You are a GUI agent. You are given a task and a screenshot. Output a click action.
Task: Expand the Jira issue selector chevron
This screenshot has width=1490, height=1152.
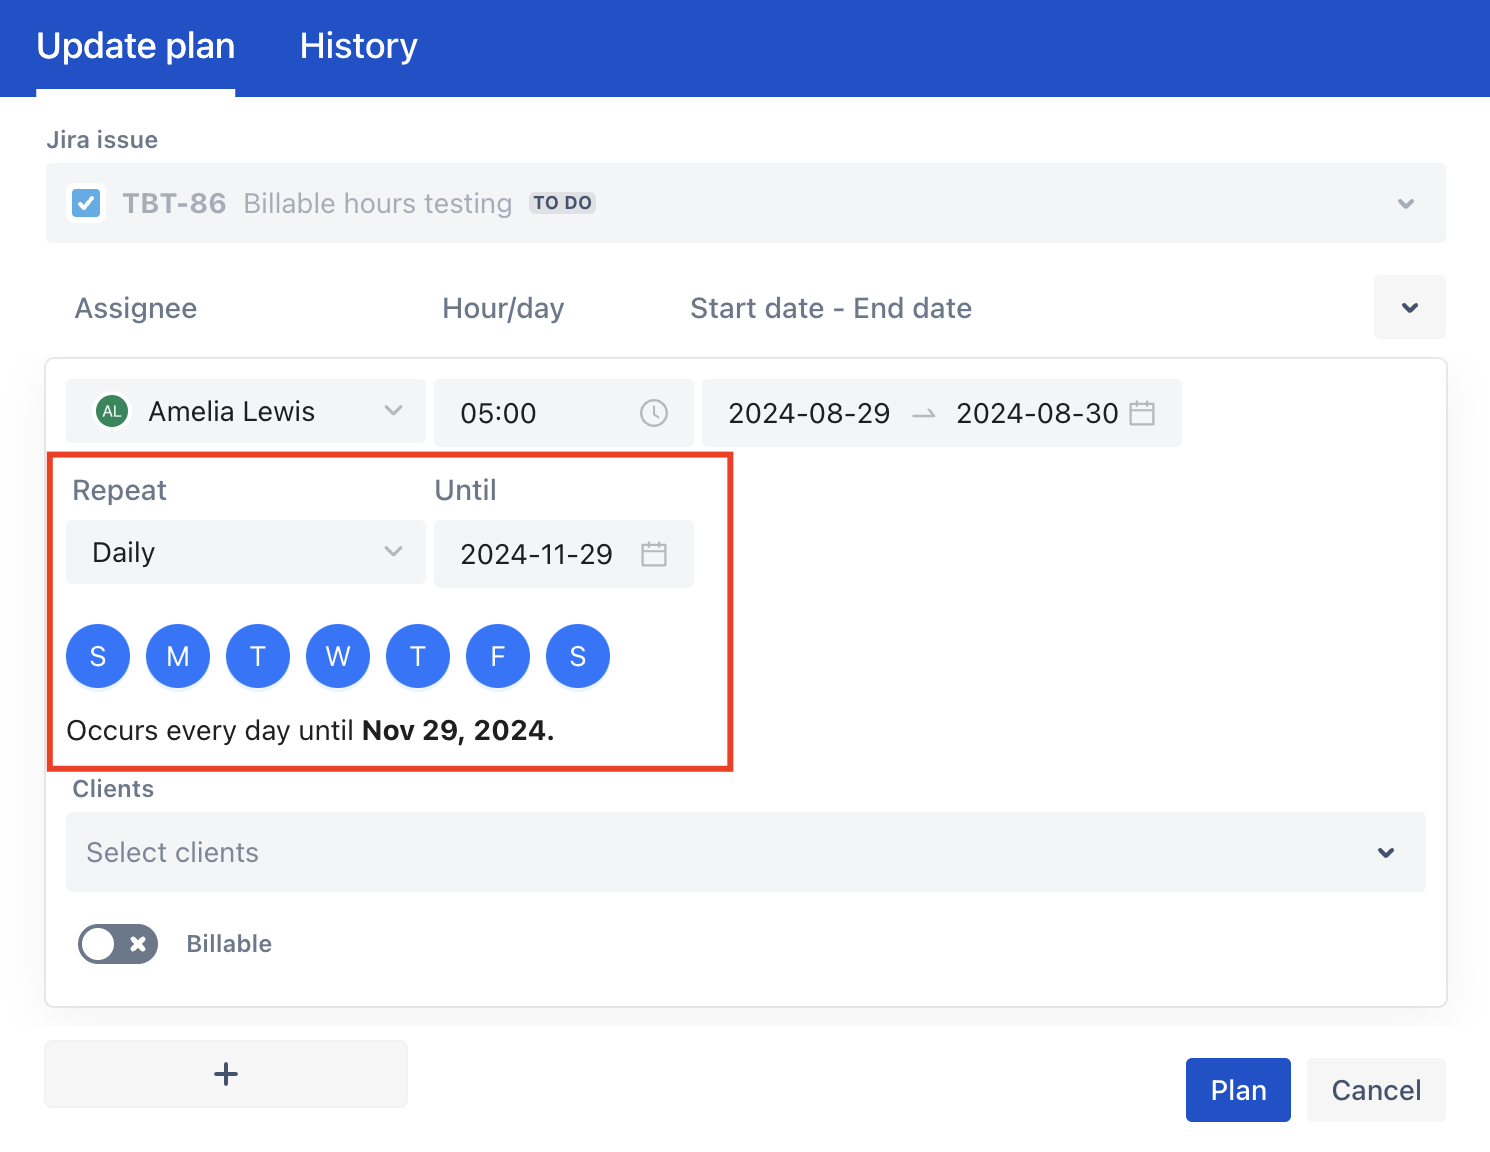pos(1405,204)
